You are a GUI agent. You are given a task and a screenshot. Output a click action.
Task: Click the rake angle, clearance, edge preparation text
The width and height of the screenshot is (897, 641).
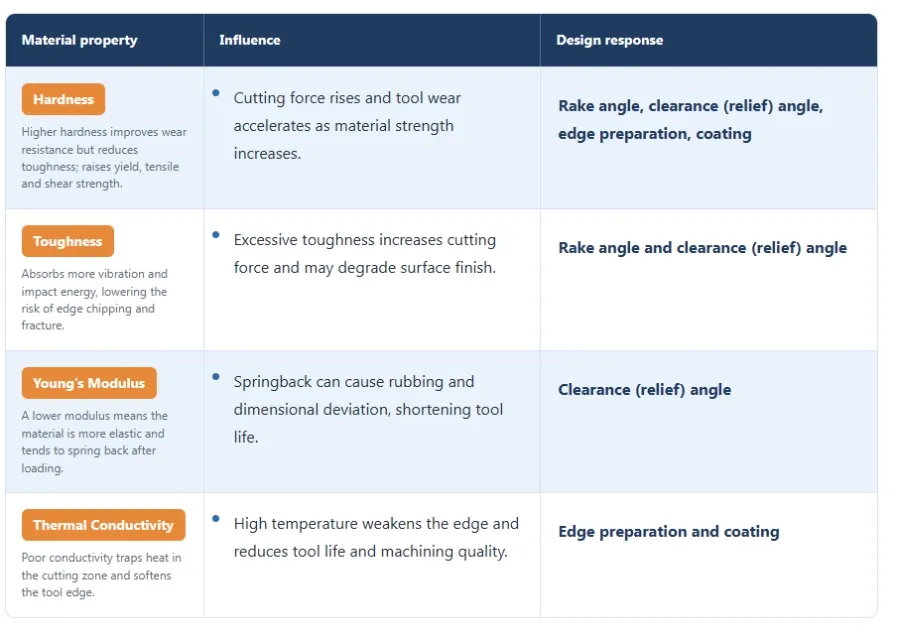pyautogui.click(x=690, y=120)
